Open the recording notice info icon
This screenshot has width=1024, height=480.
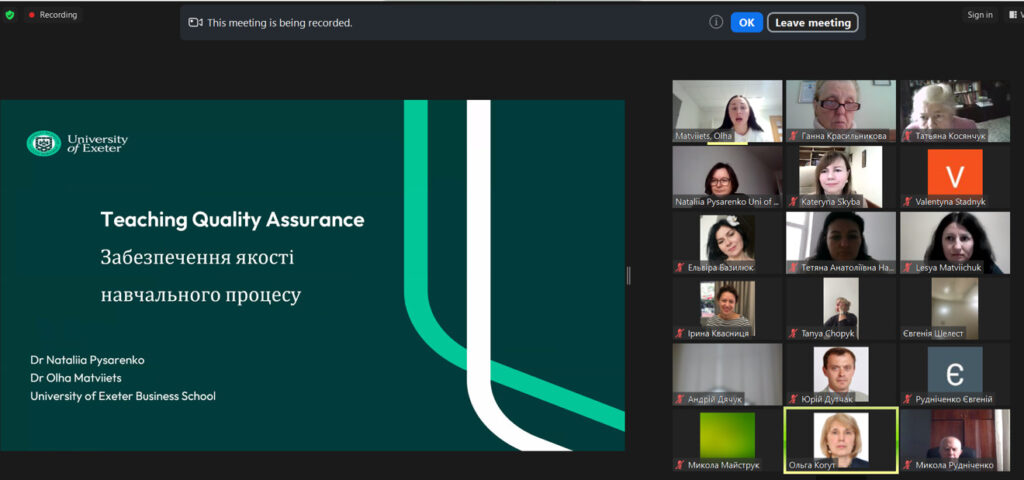pos(716,22)
